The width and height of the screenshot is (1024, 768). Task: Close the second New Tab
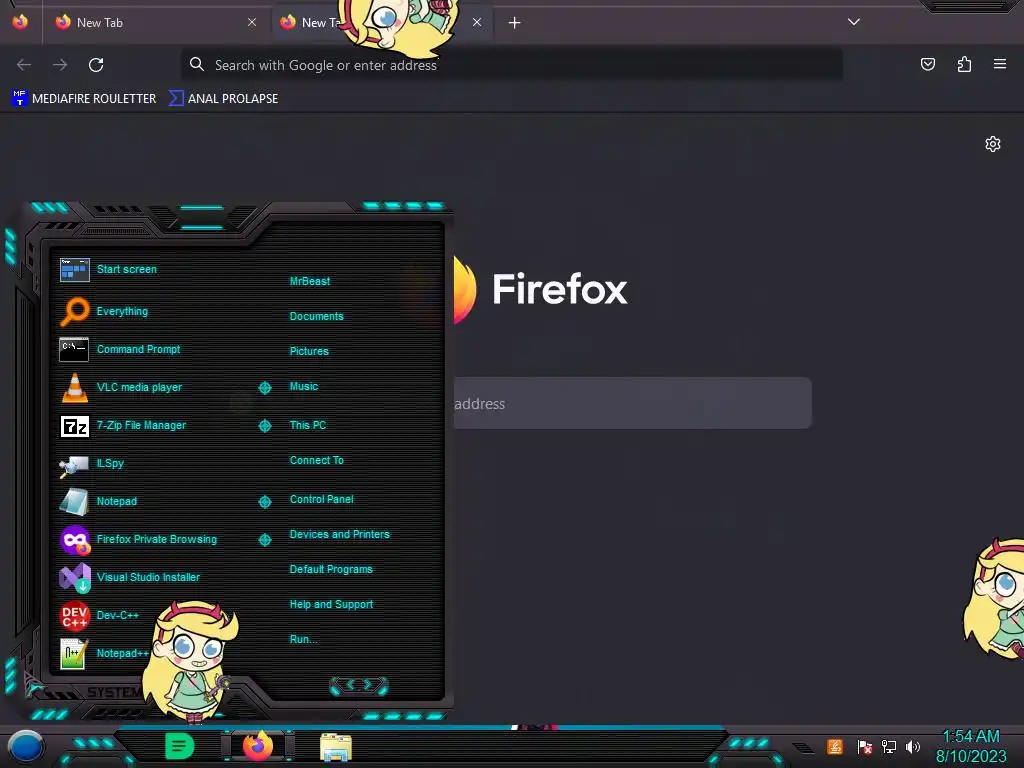[x=477, y=22]
